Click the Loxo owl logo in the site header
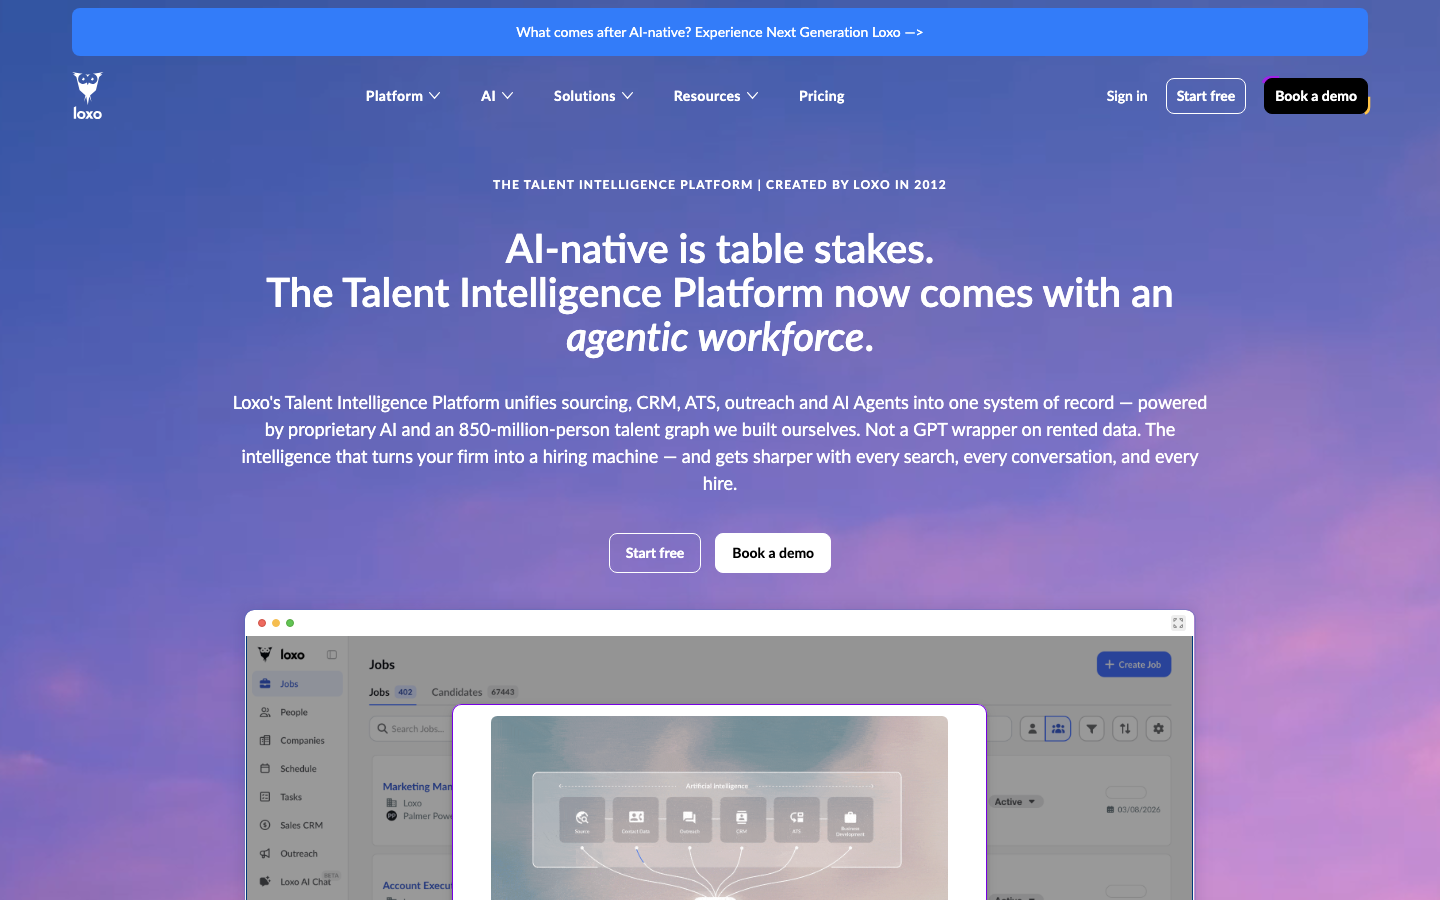The image size is (1440, 900). point(88,96)
